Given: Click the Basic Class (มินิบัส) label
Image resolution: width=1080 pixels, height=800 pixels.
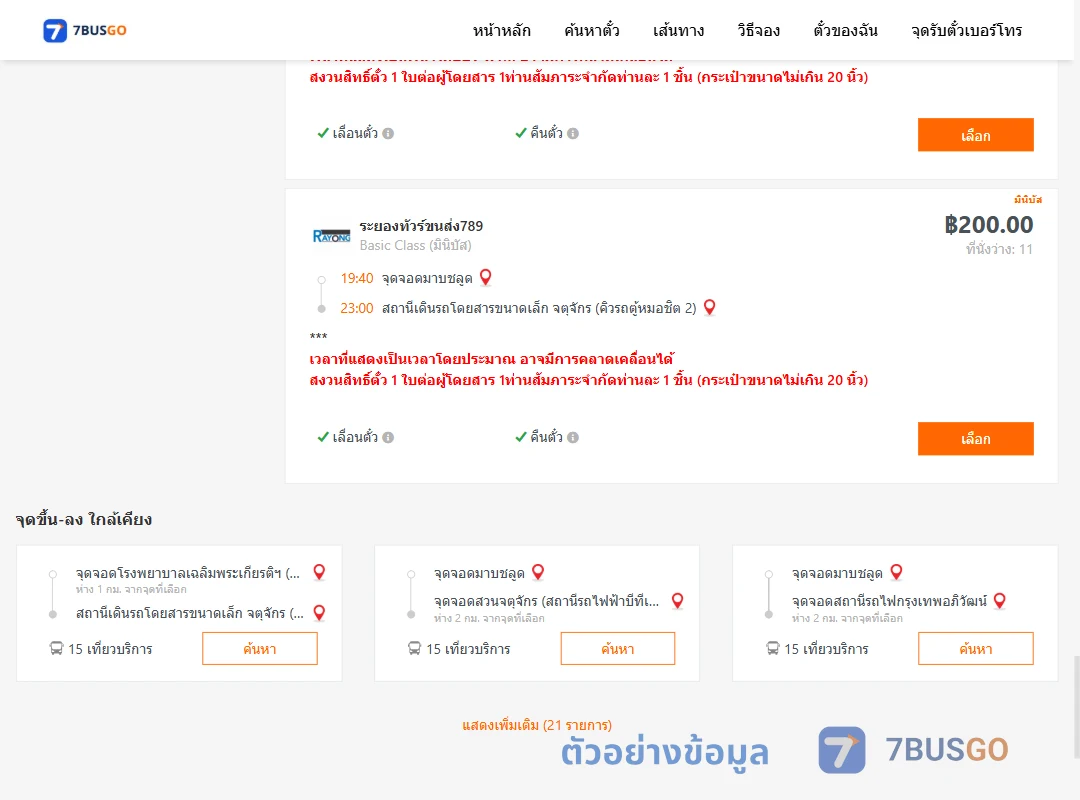Looking at the screenshot, I should pyautogui.click(x=415, y=245).
